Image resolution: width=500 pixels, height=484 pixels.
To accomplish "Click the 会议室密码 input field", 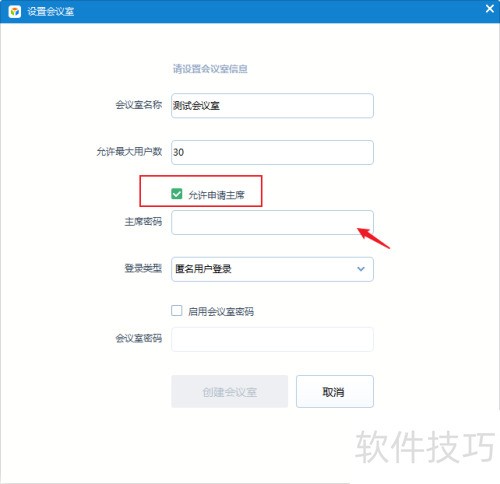I will pyautogui.click(x=272, y=339).
